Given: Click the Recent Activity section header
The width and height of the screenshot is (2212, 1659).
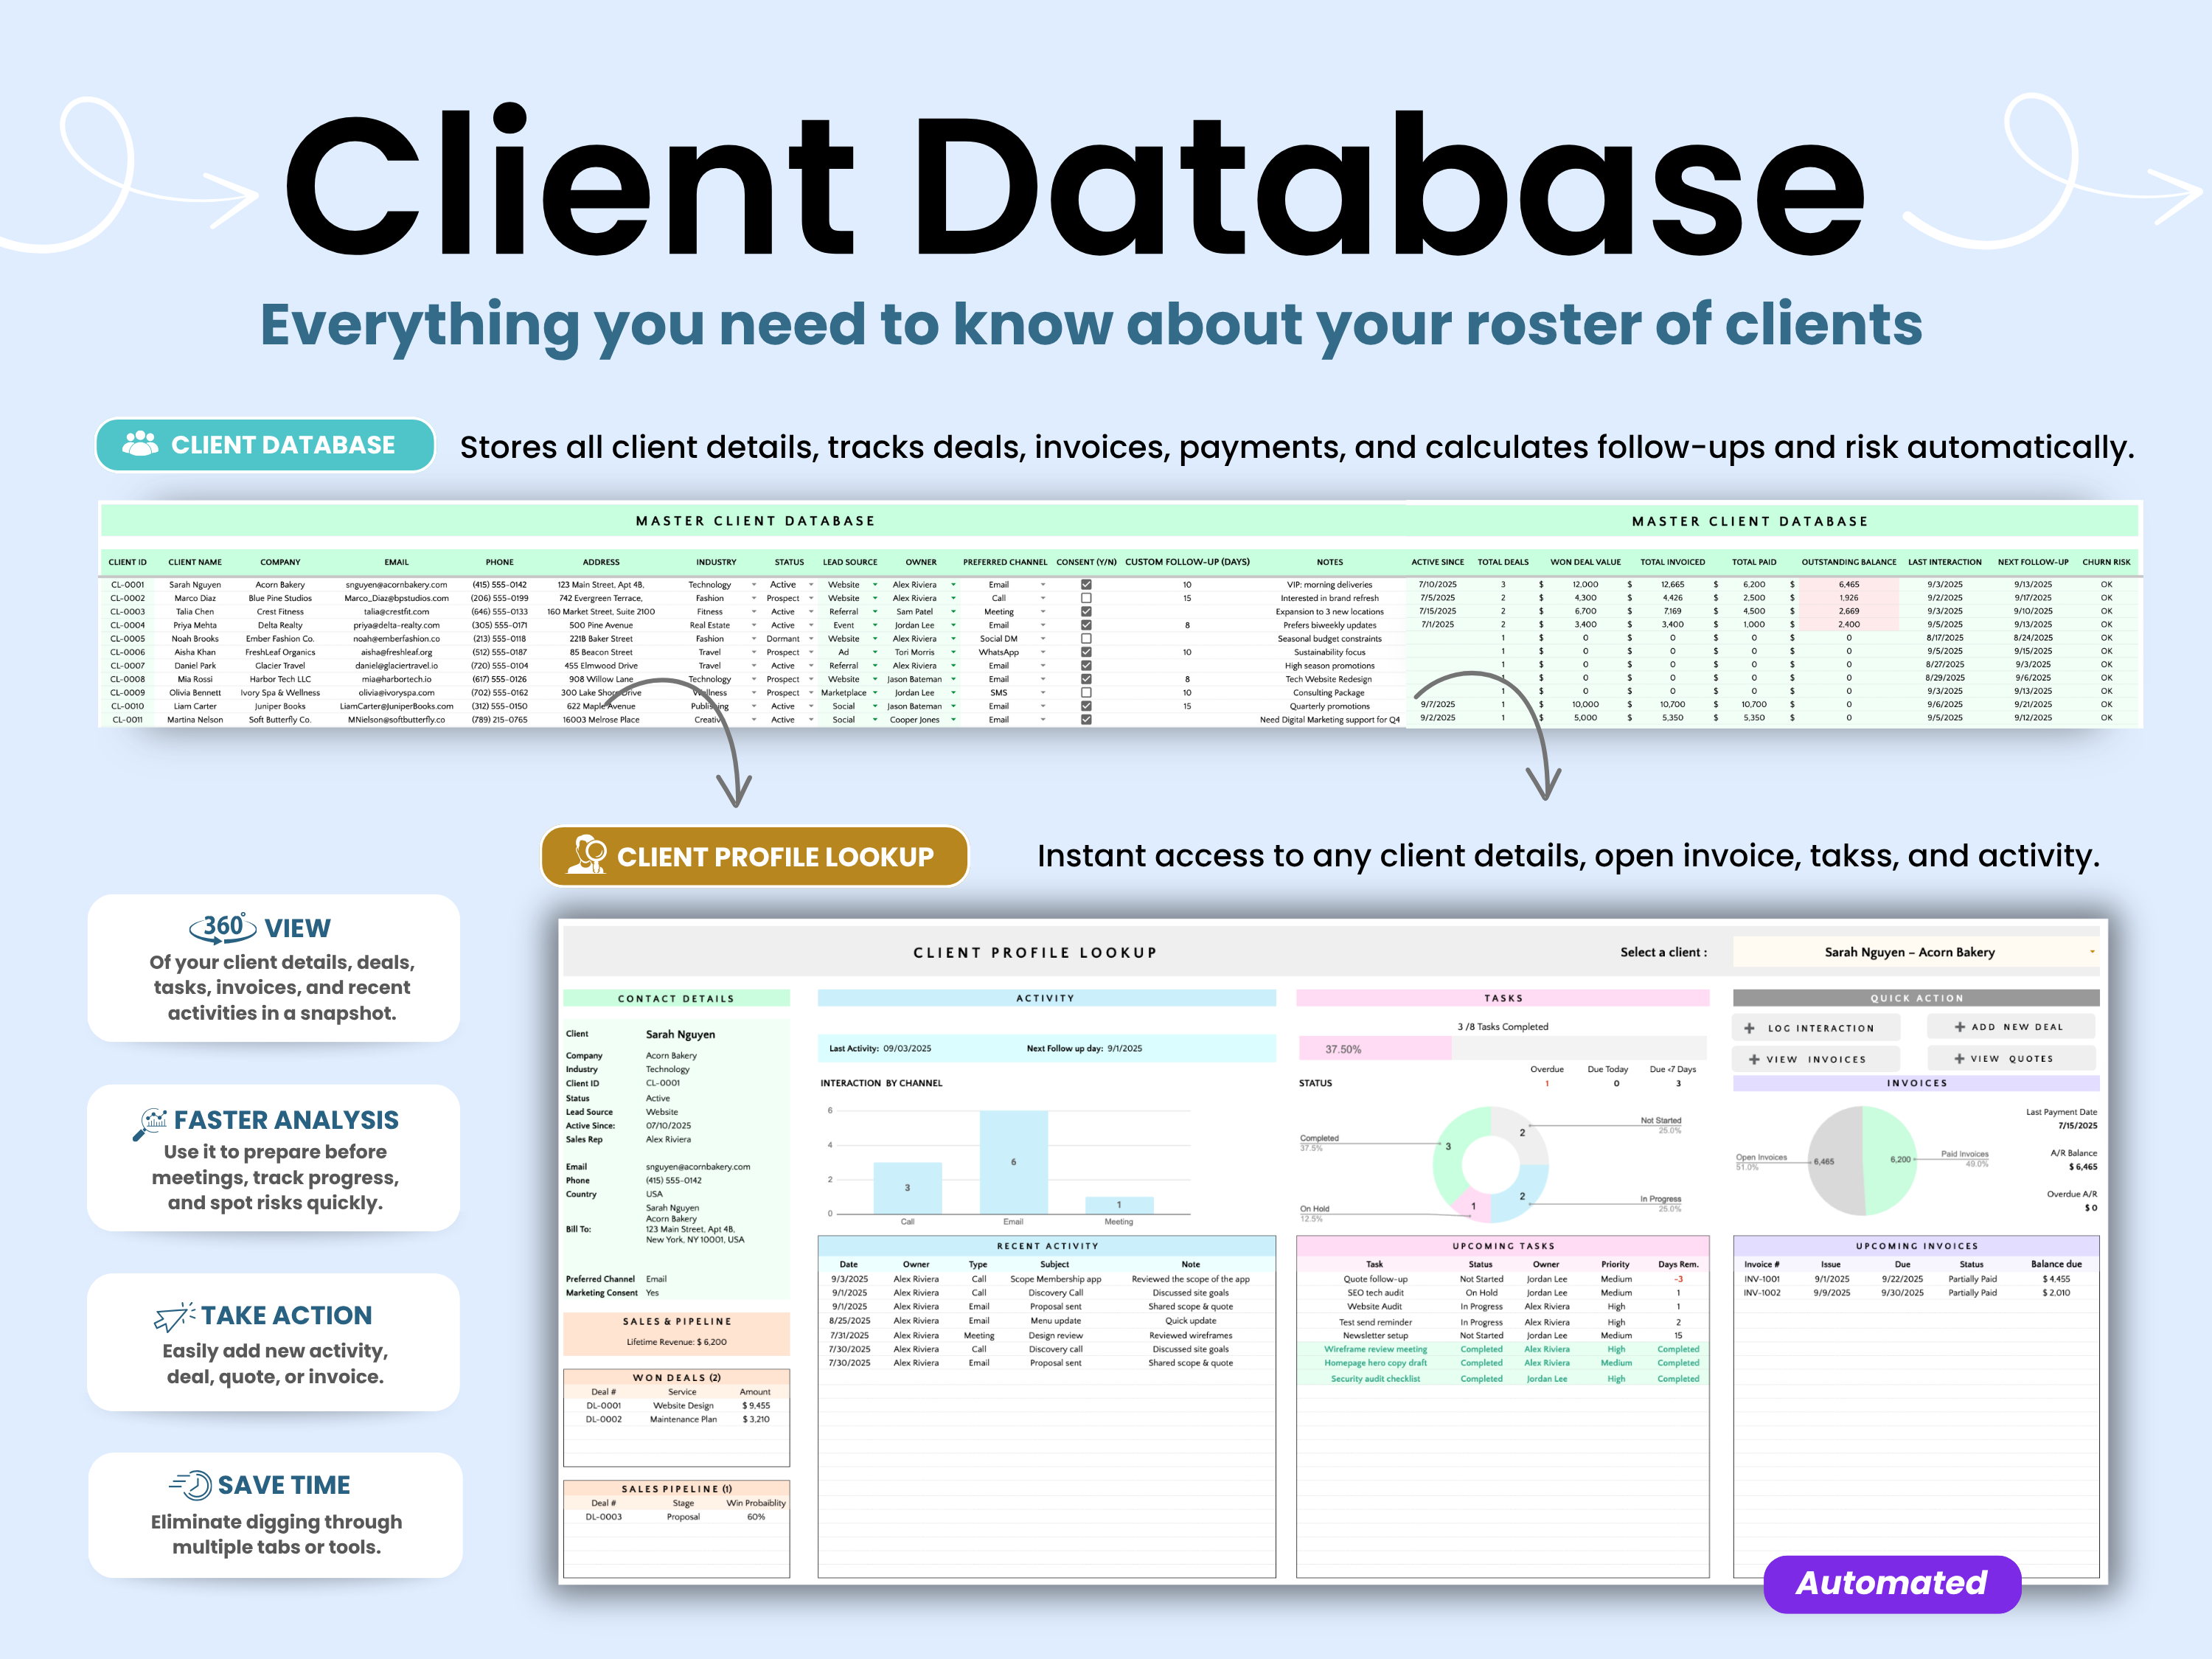Looking at the screenshot, I should click(1047, 1246).
